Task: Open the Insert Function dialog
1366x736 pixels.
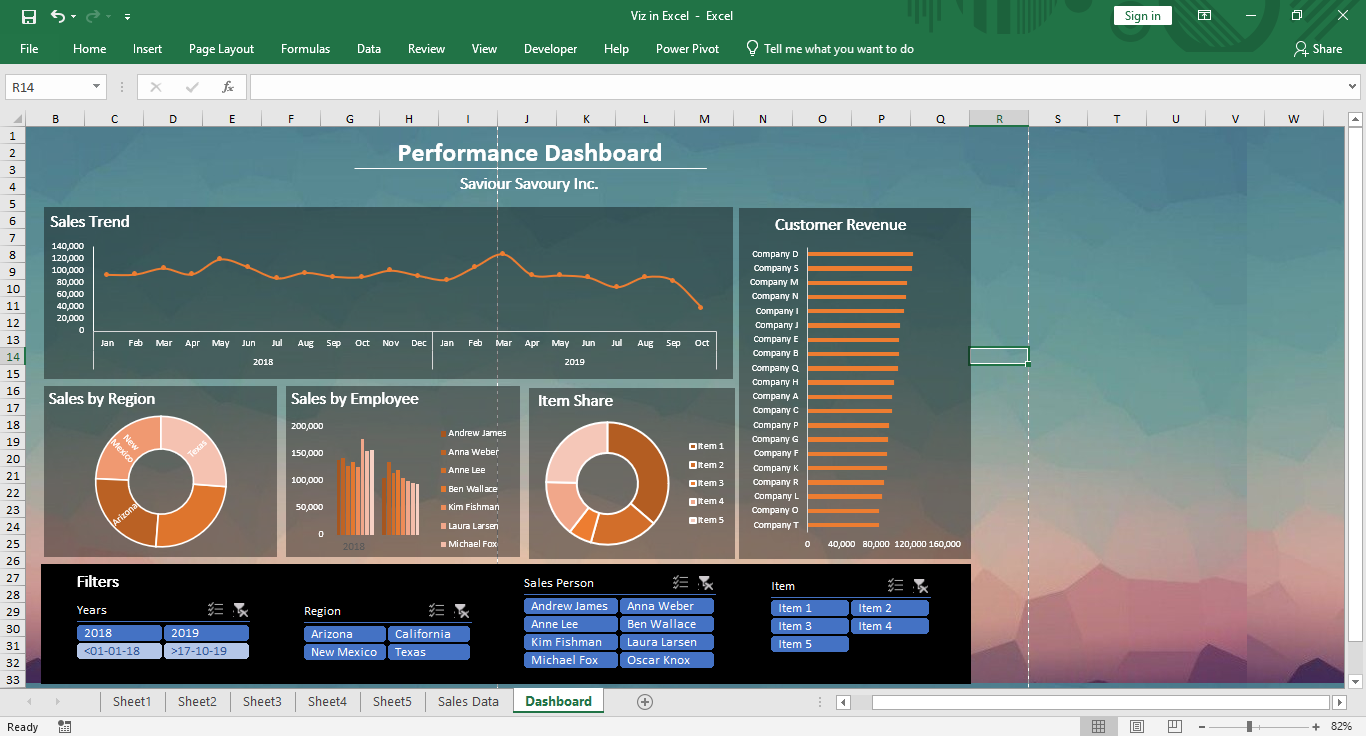Action: (228, 86)
